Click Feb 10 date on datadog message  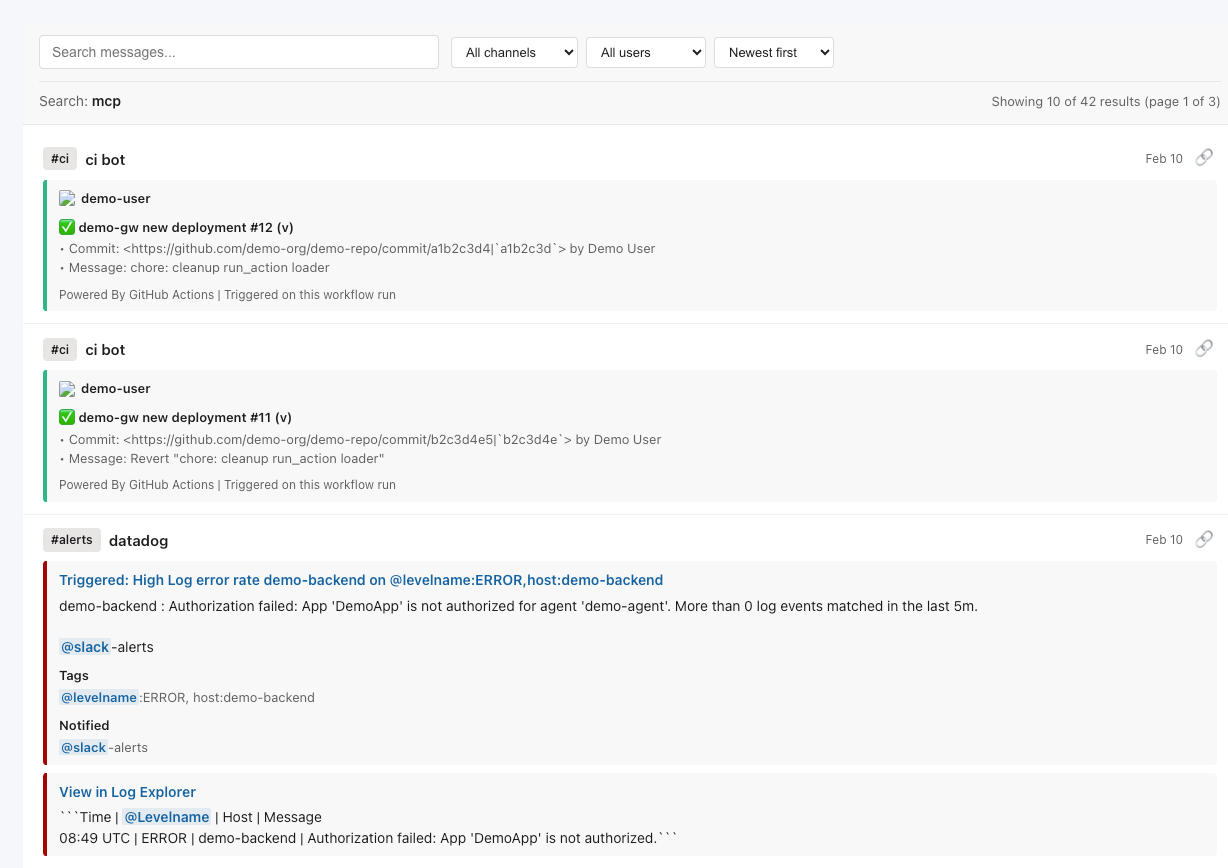[1164, 539]
